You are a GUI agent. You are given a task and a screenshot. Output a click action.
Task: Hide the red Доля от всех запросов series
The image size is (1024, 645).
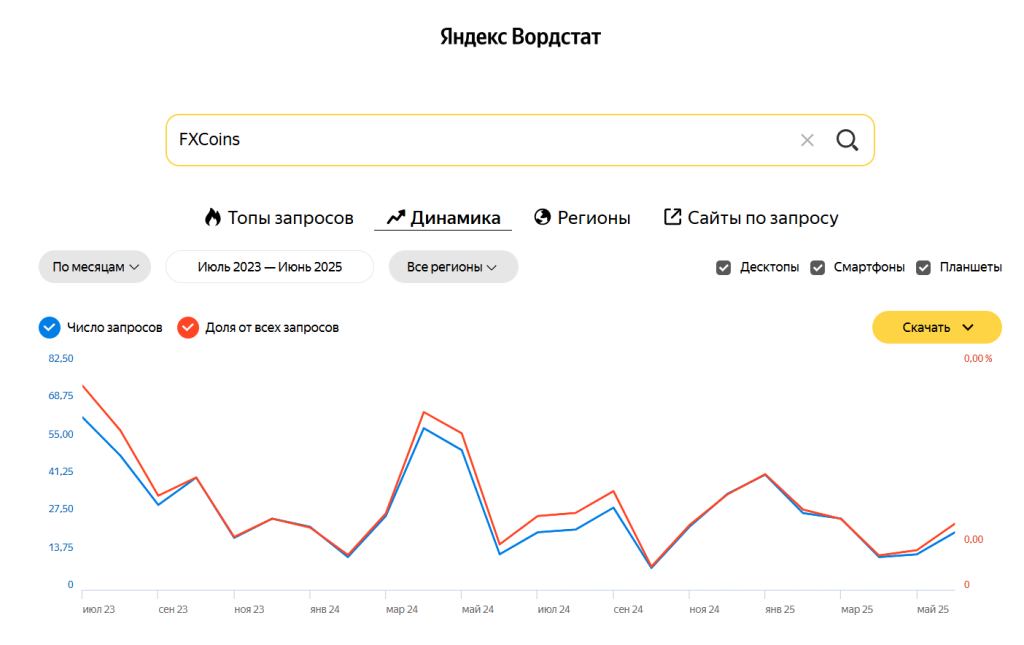click(x=188, y=327)
